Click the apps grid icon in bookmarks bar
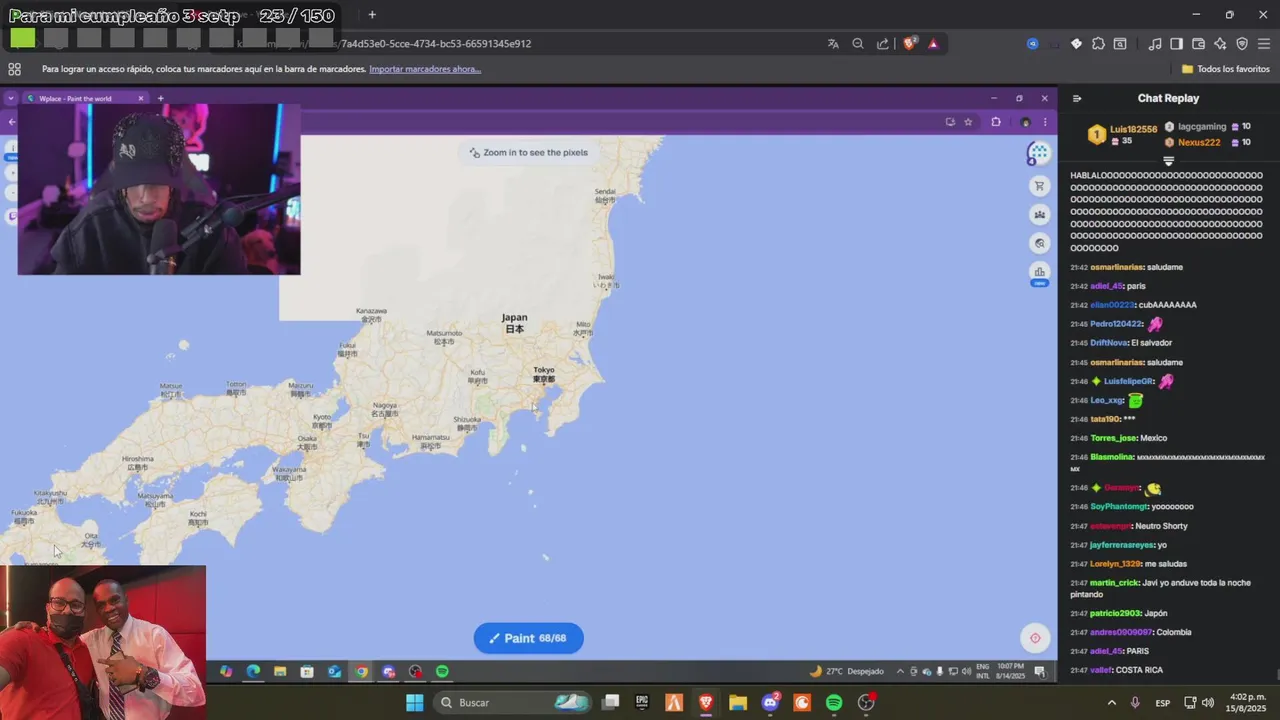1280x720 pixels. pyautogui.click(x=14, y=69)
